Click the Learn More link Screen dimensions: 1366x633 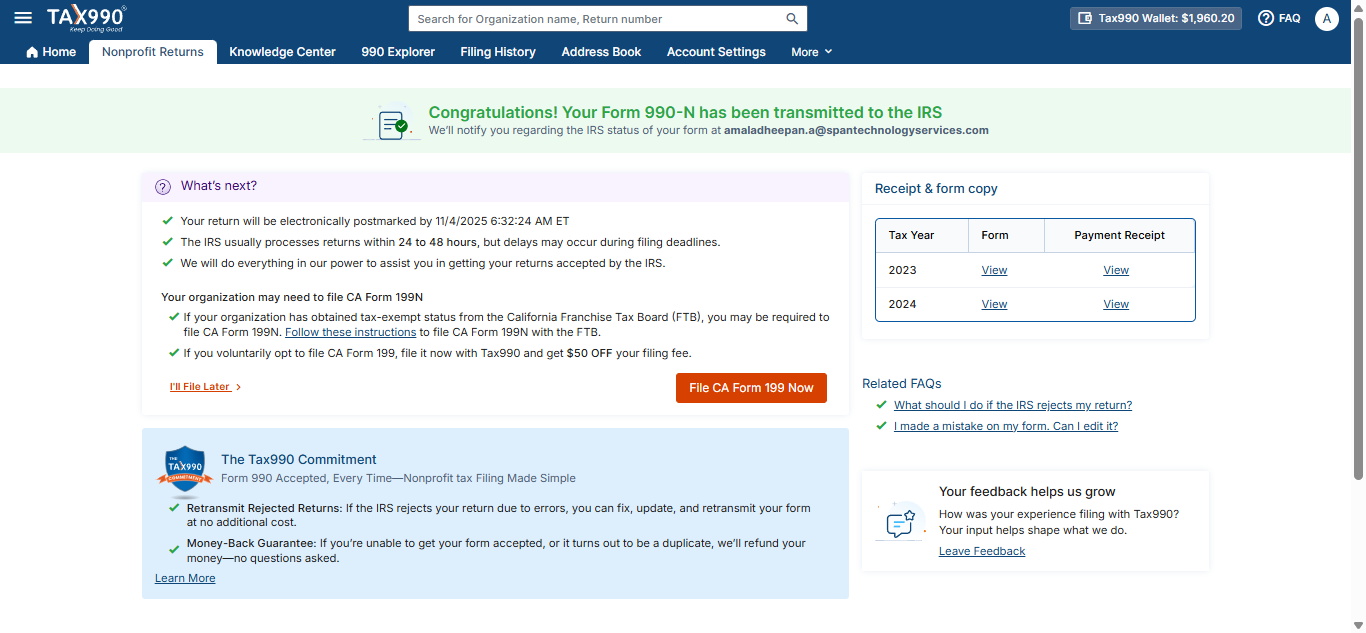(185, 578)
